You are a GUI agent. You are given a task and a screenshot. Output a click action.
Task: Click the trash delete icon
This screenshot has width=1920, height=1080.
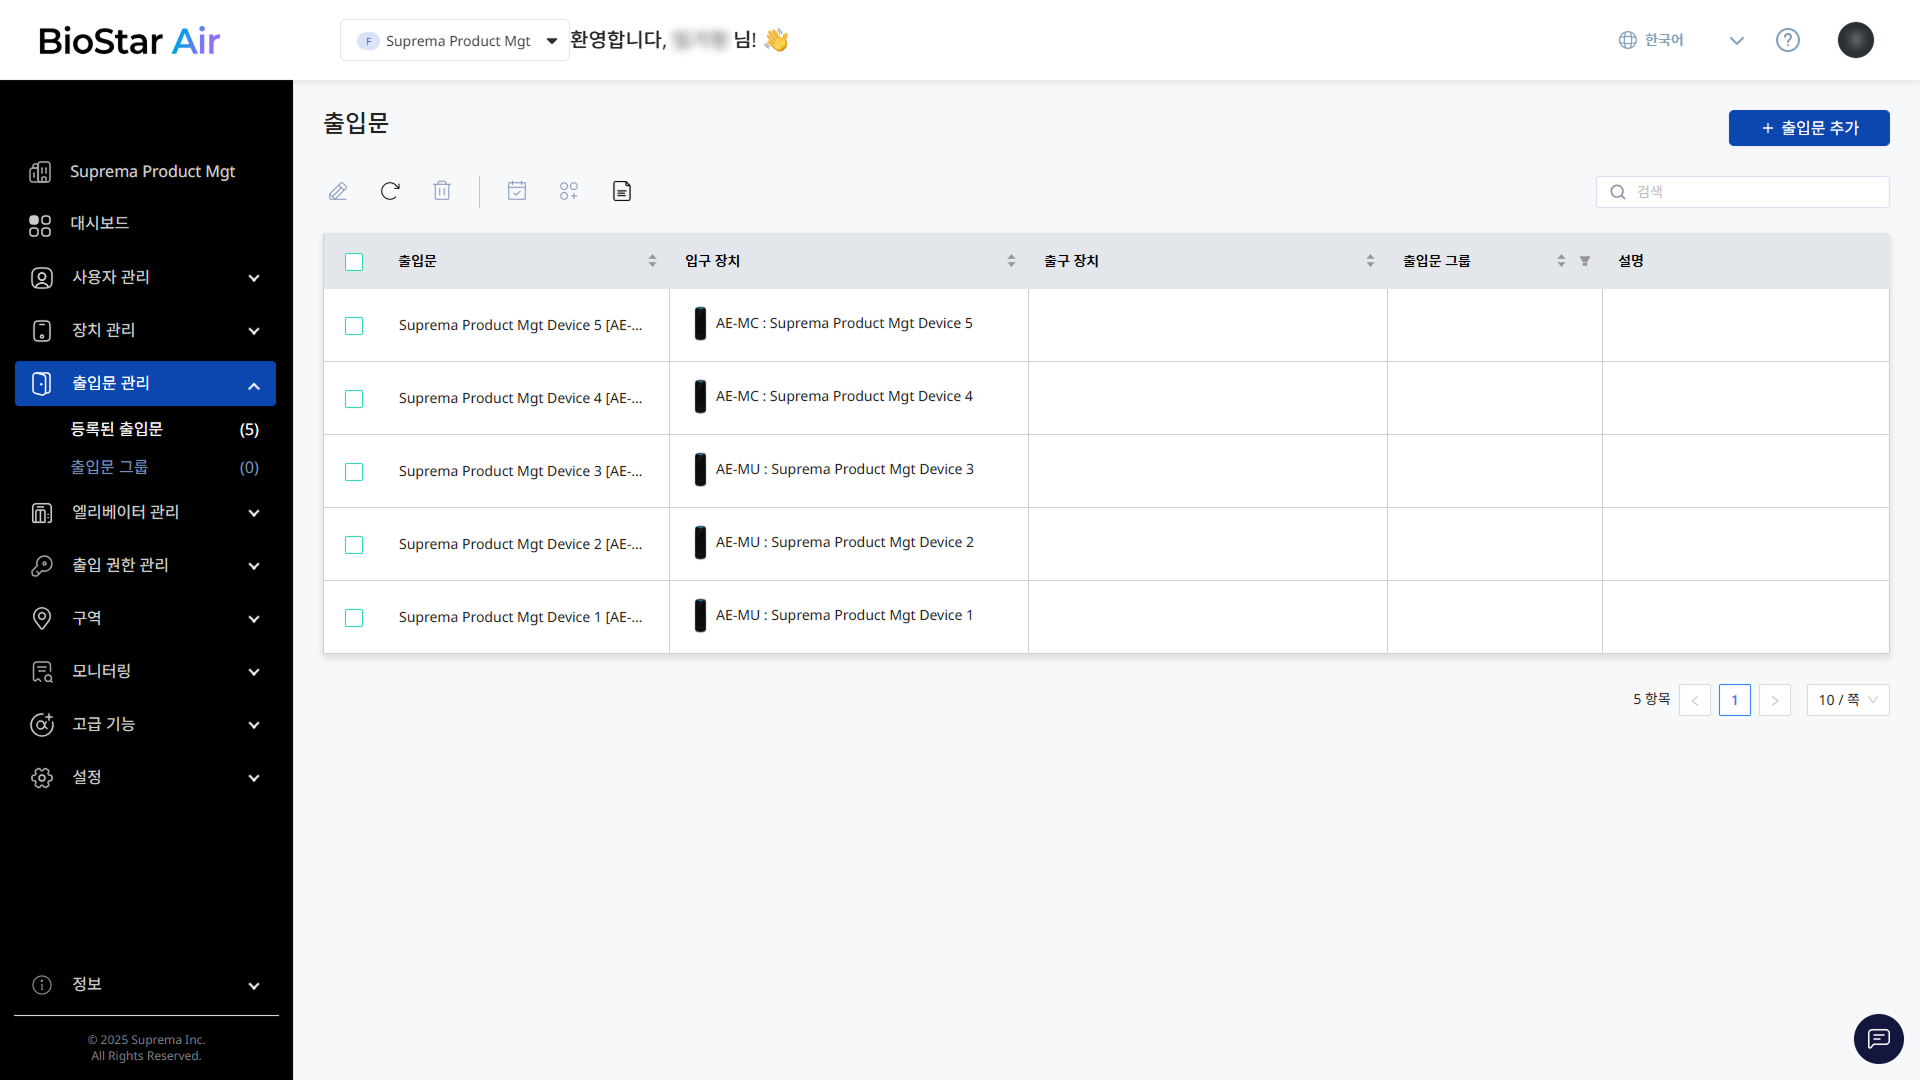coord(442,191)
